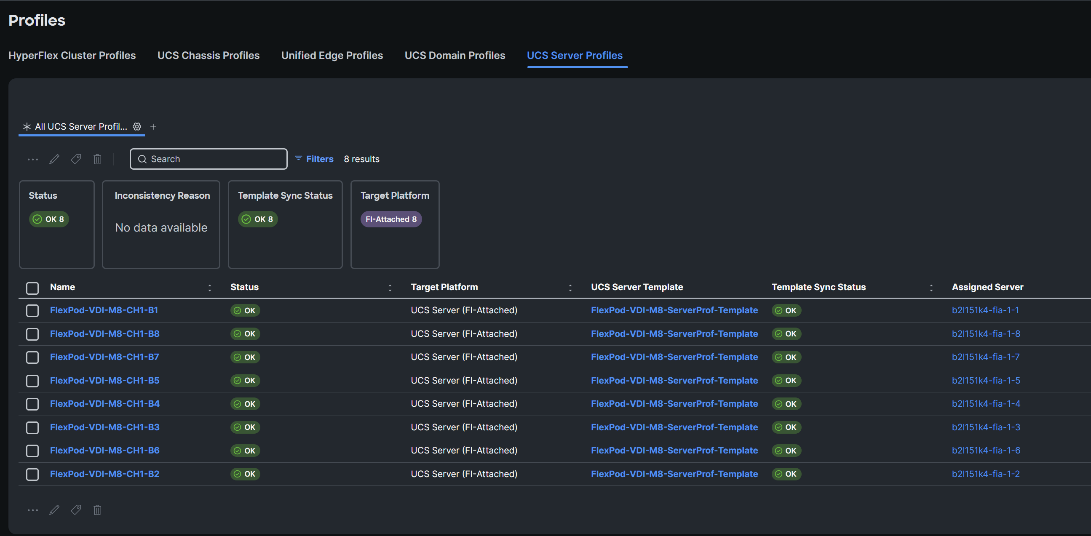Click the Name column header
Screen dimensions: 1091x536
63,287
